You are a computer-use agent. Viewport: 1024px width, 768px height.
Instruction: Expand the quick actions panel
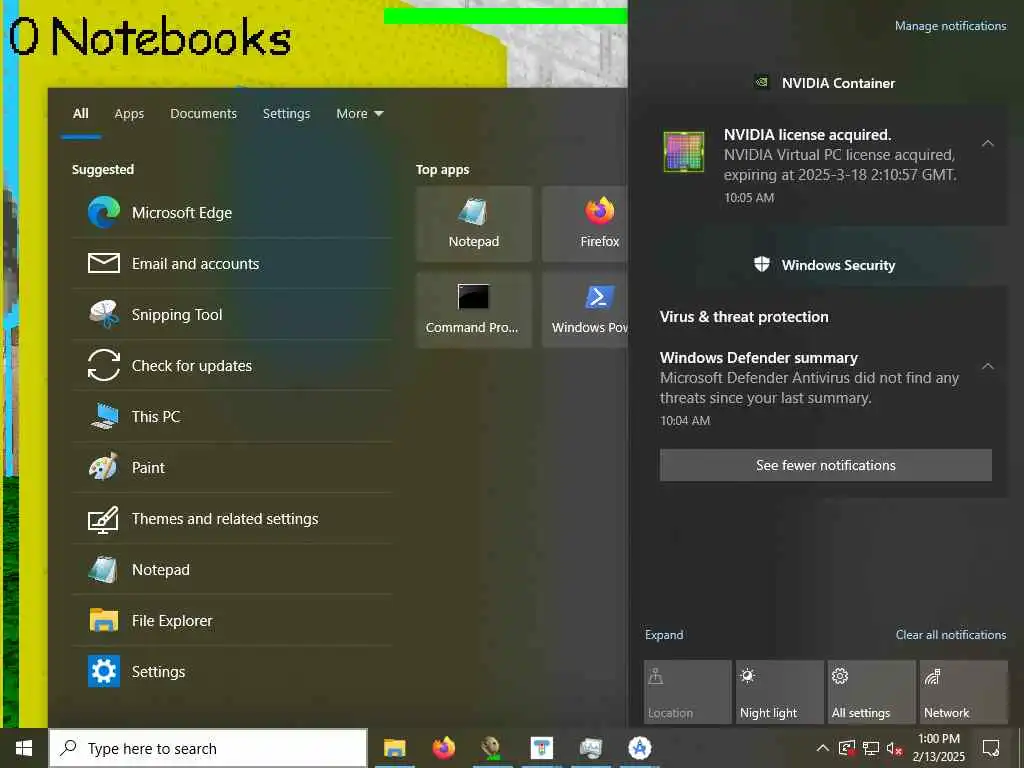click(664, 635)
